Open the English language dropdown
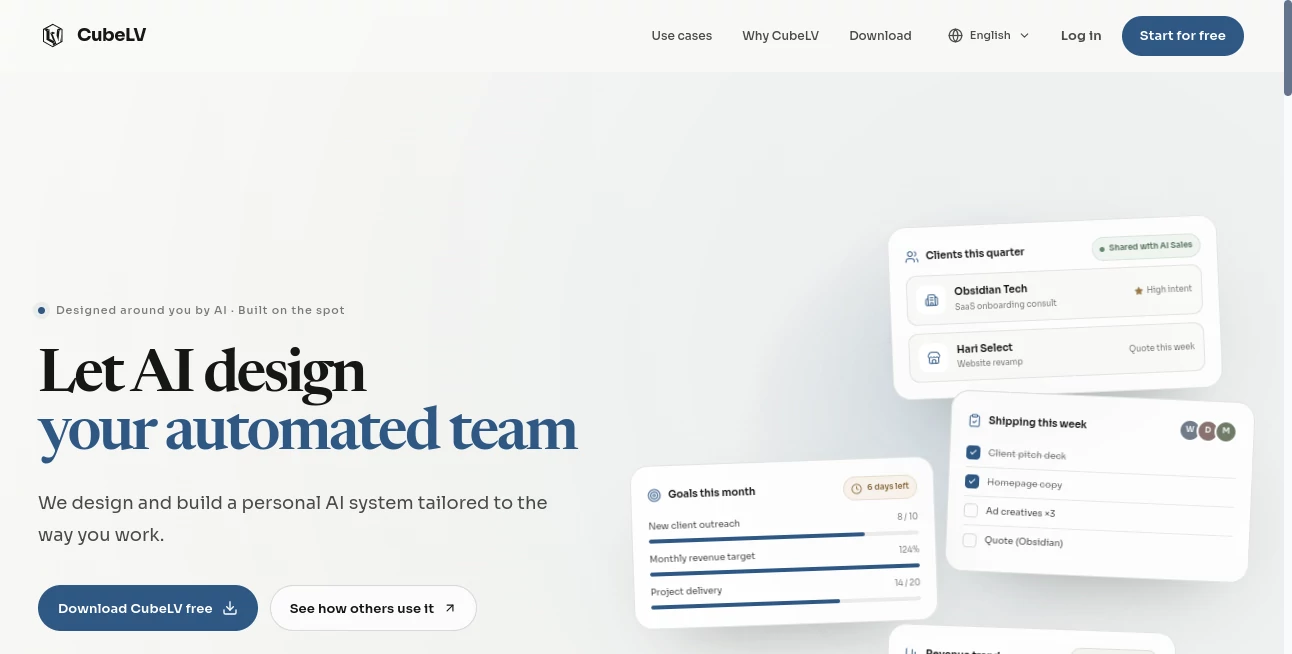This screenshot has height=654, width=1292. (989, 36)
